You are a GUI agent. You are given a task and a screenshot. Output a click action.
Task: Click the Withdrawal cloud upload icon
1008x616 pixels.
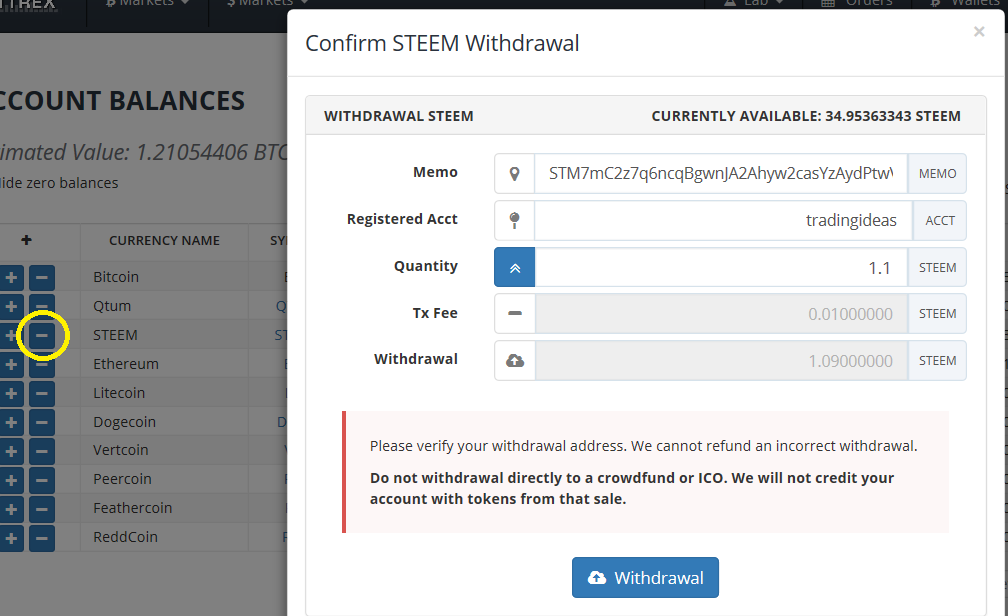pyautogui.click(x=514, y=361)
